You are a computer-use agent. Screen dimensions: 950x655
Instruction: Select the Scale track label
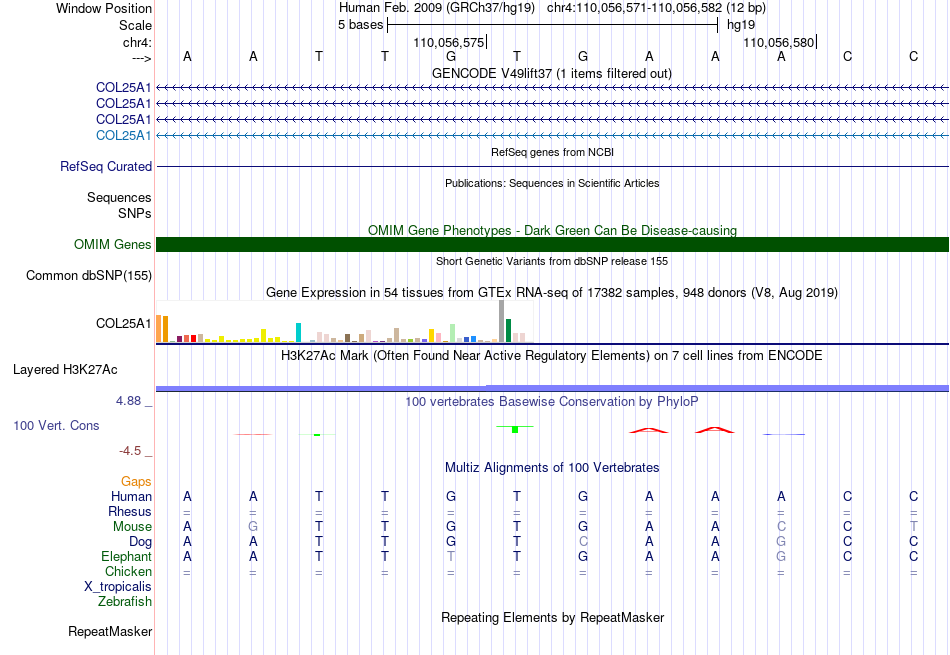135,25
